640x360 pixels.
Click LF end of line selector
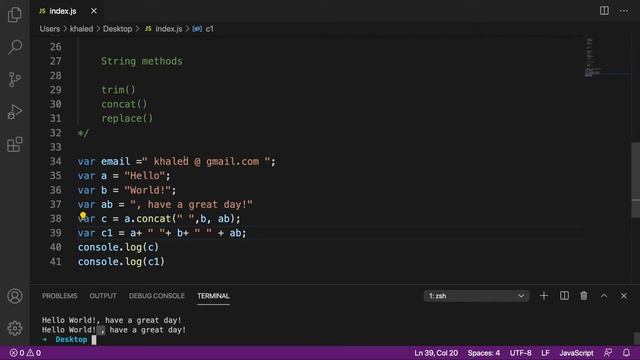(545, 353)
